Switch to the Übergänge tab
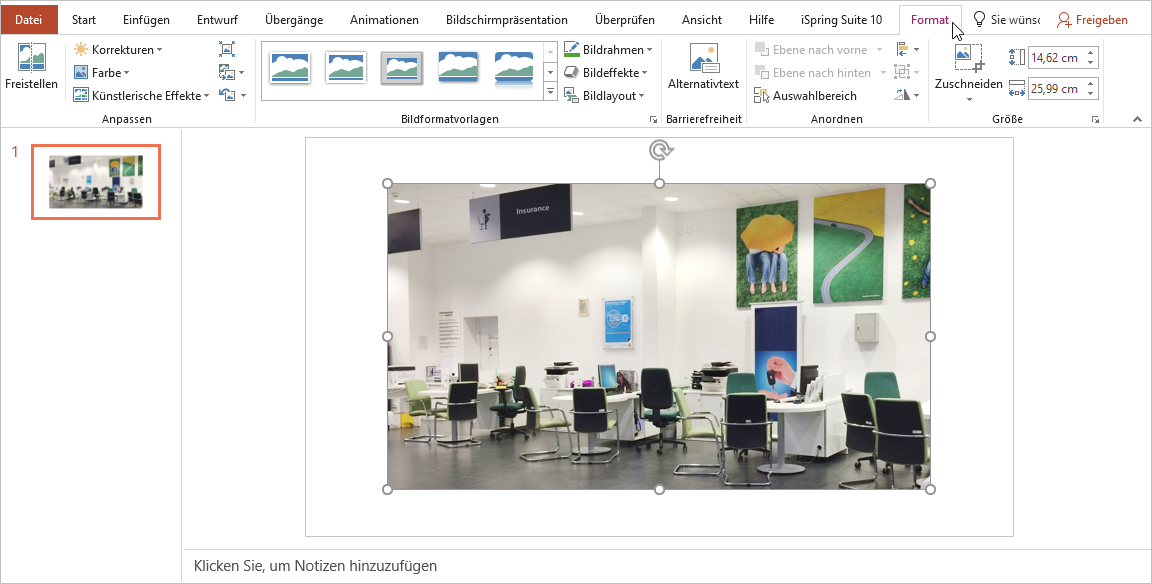 coord(294,20)
